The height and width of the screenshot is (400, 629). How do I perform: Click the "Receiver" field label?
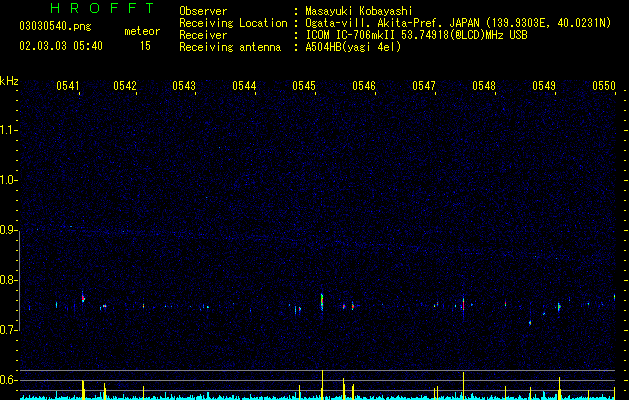coord(203,35)
